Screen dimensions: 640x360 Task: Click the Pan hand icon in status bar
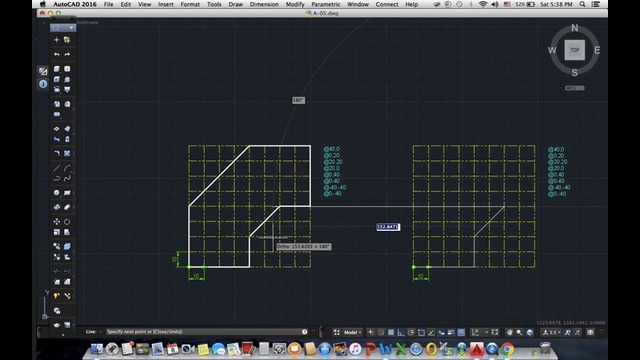509,332
